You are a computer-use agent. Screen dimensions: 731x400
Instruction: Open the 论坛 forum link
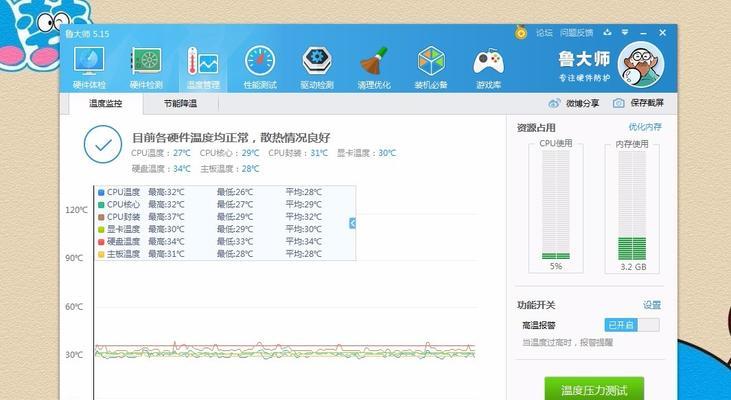coord(544,33)
